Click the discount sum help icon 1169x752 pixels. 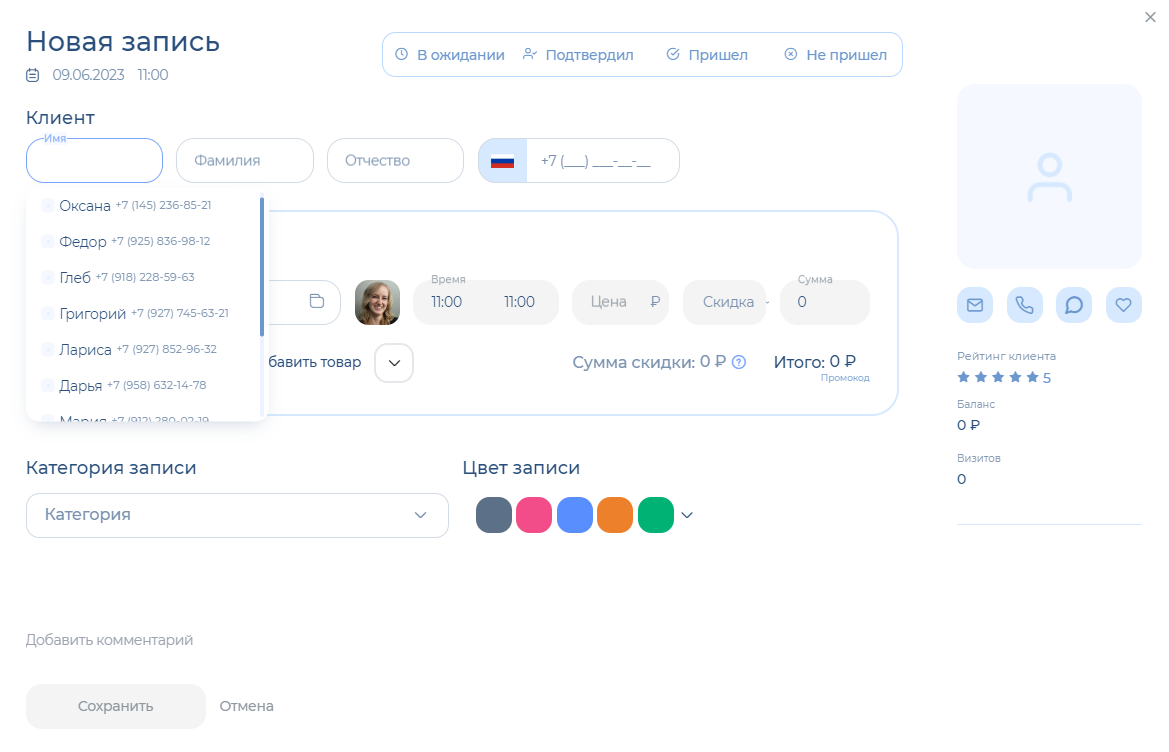coord(739,362)
